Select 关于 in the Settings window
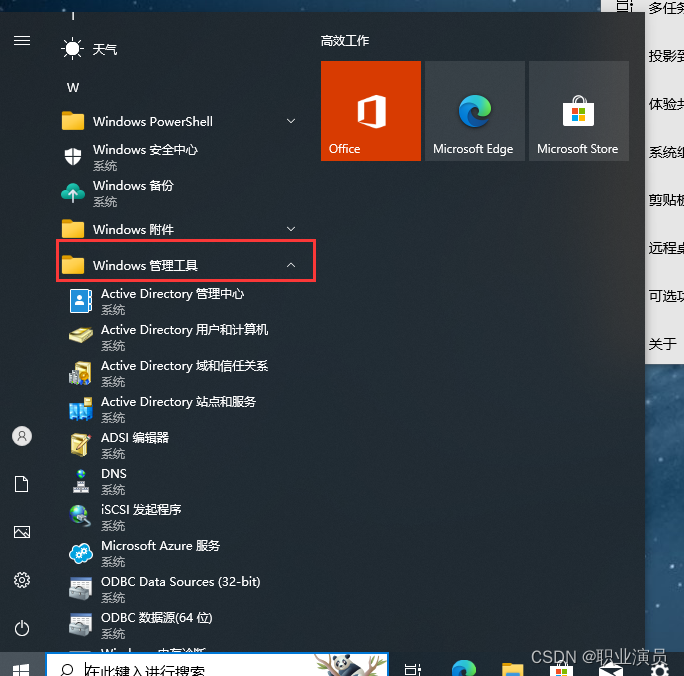The height and width of the screenshot is (676, 684). [662, 344]
